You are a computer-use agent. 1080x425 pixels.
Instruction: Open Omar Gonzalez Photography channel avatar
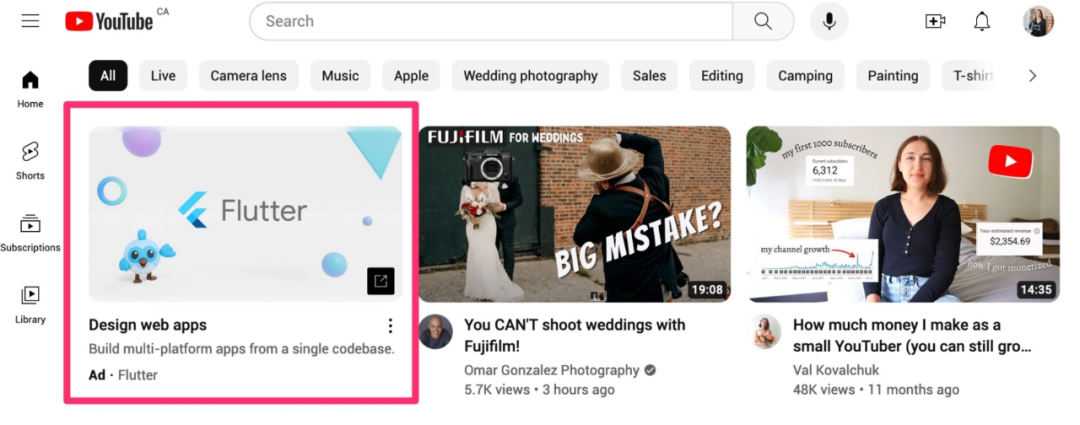click(435, 331)
